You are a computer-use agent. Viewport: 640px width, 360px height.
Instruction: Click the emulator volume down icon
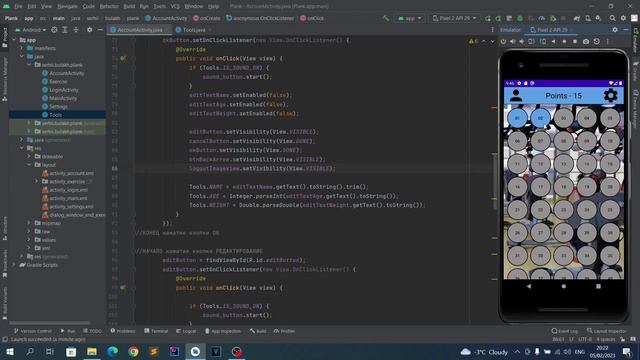[522, 42]
